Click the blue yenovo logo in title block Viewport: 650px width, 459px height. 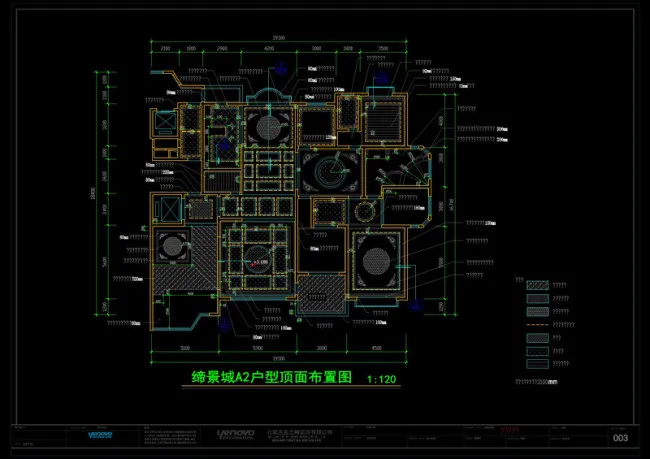click(x=100, y=435)
